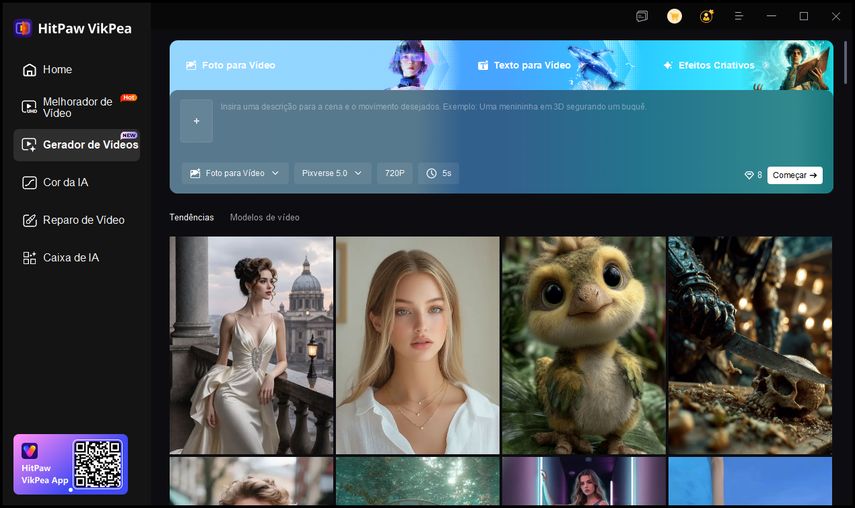The height and width of the screenshot is (508, 855).
Task: Open the shopping cart icon in title bar
Action: point(674,16)
